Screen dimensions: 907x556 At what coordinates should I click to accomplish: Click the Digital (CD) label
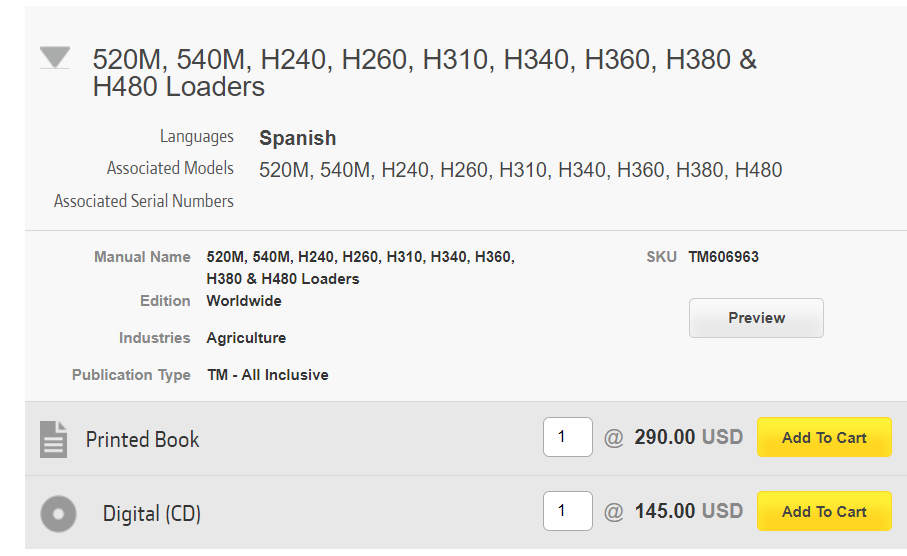pos(152,514)
